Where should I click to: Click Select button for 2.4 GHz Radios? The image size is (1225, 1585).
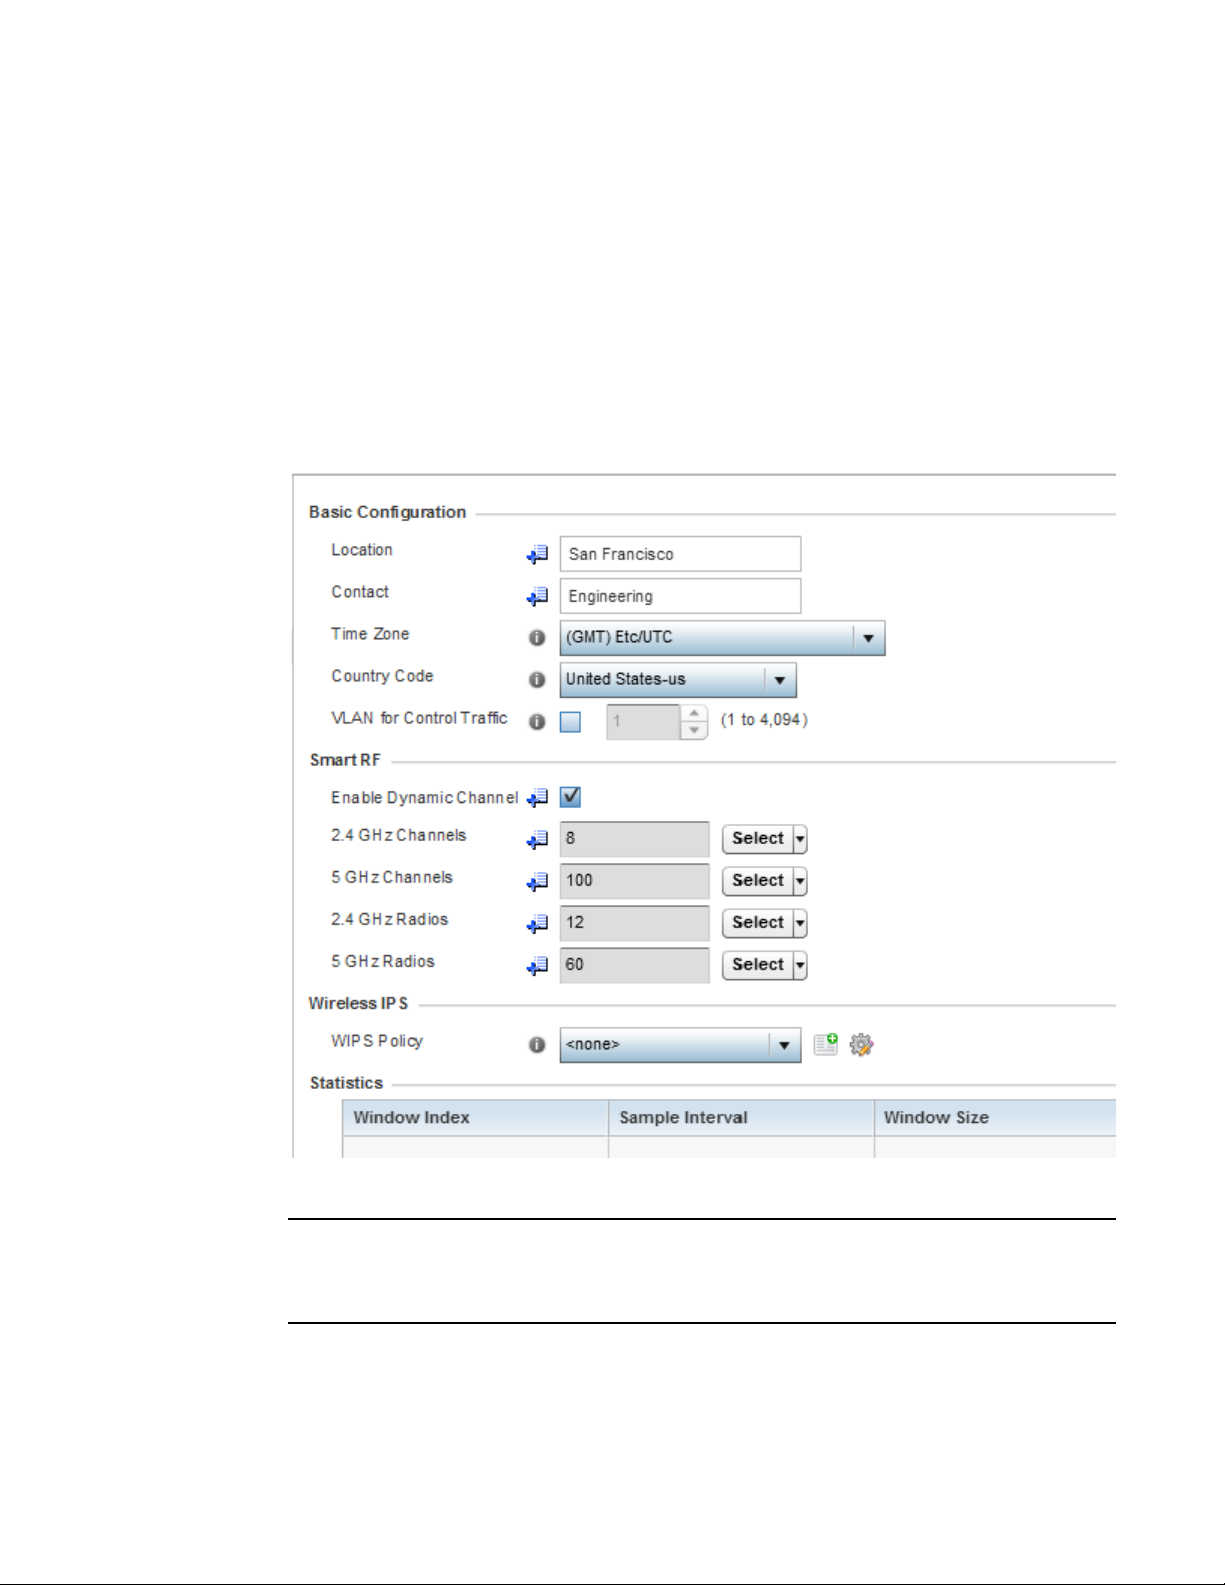758,923
